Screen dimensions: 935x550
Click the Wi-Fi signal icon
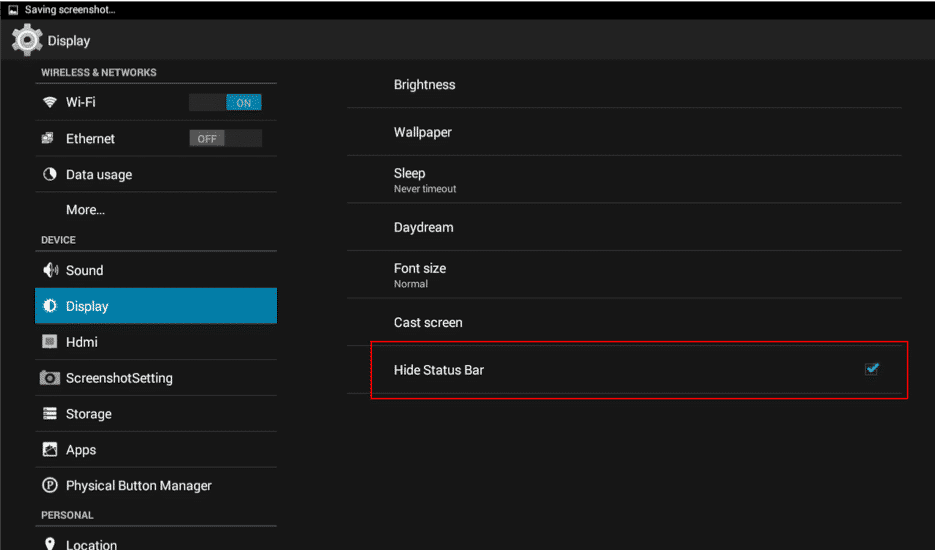coord(49,102)
